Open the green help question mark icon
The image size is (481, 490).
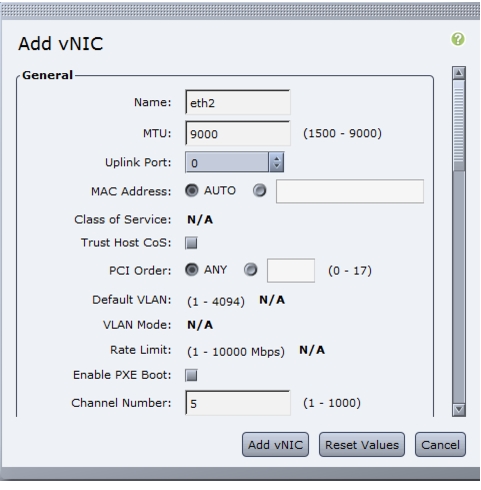458,39
